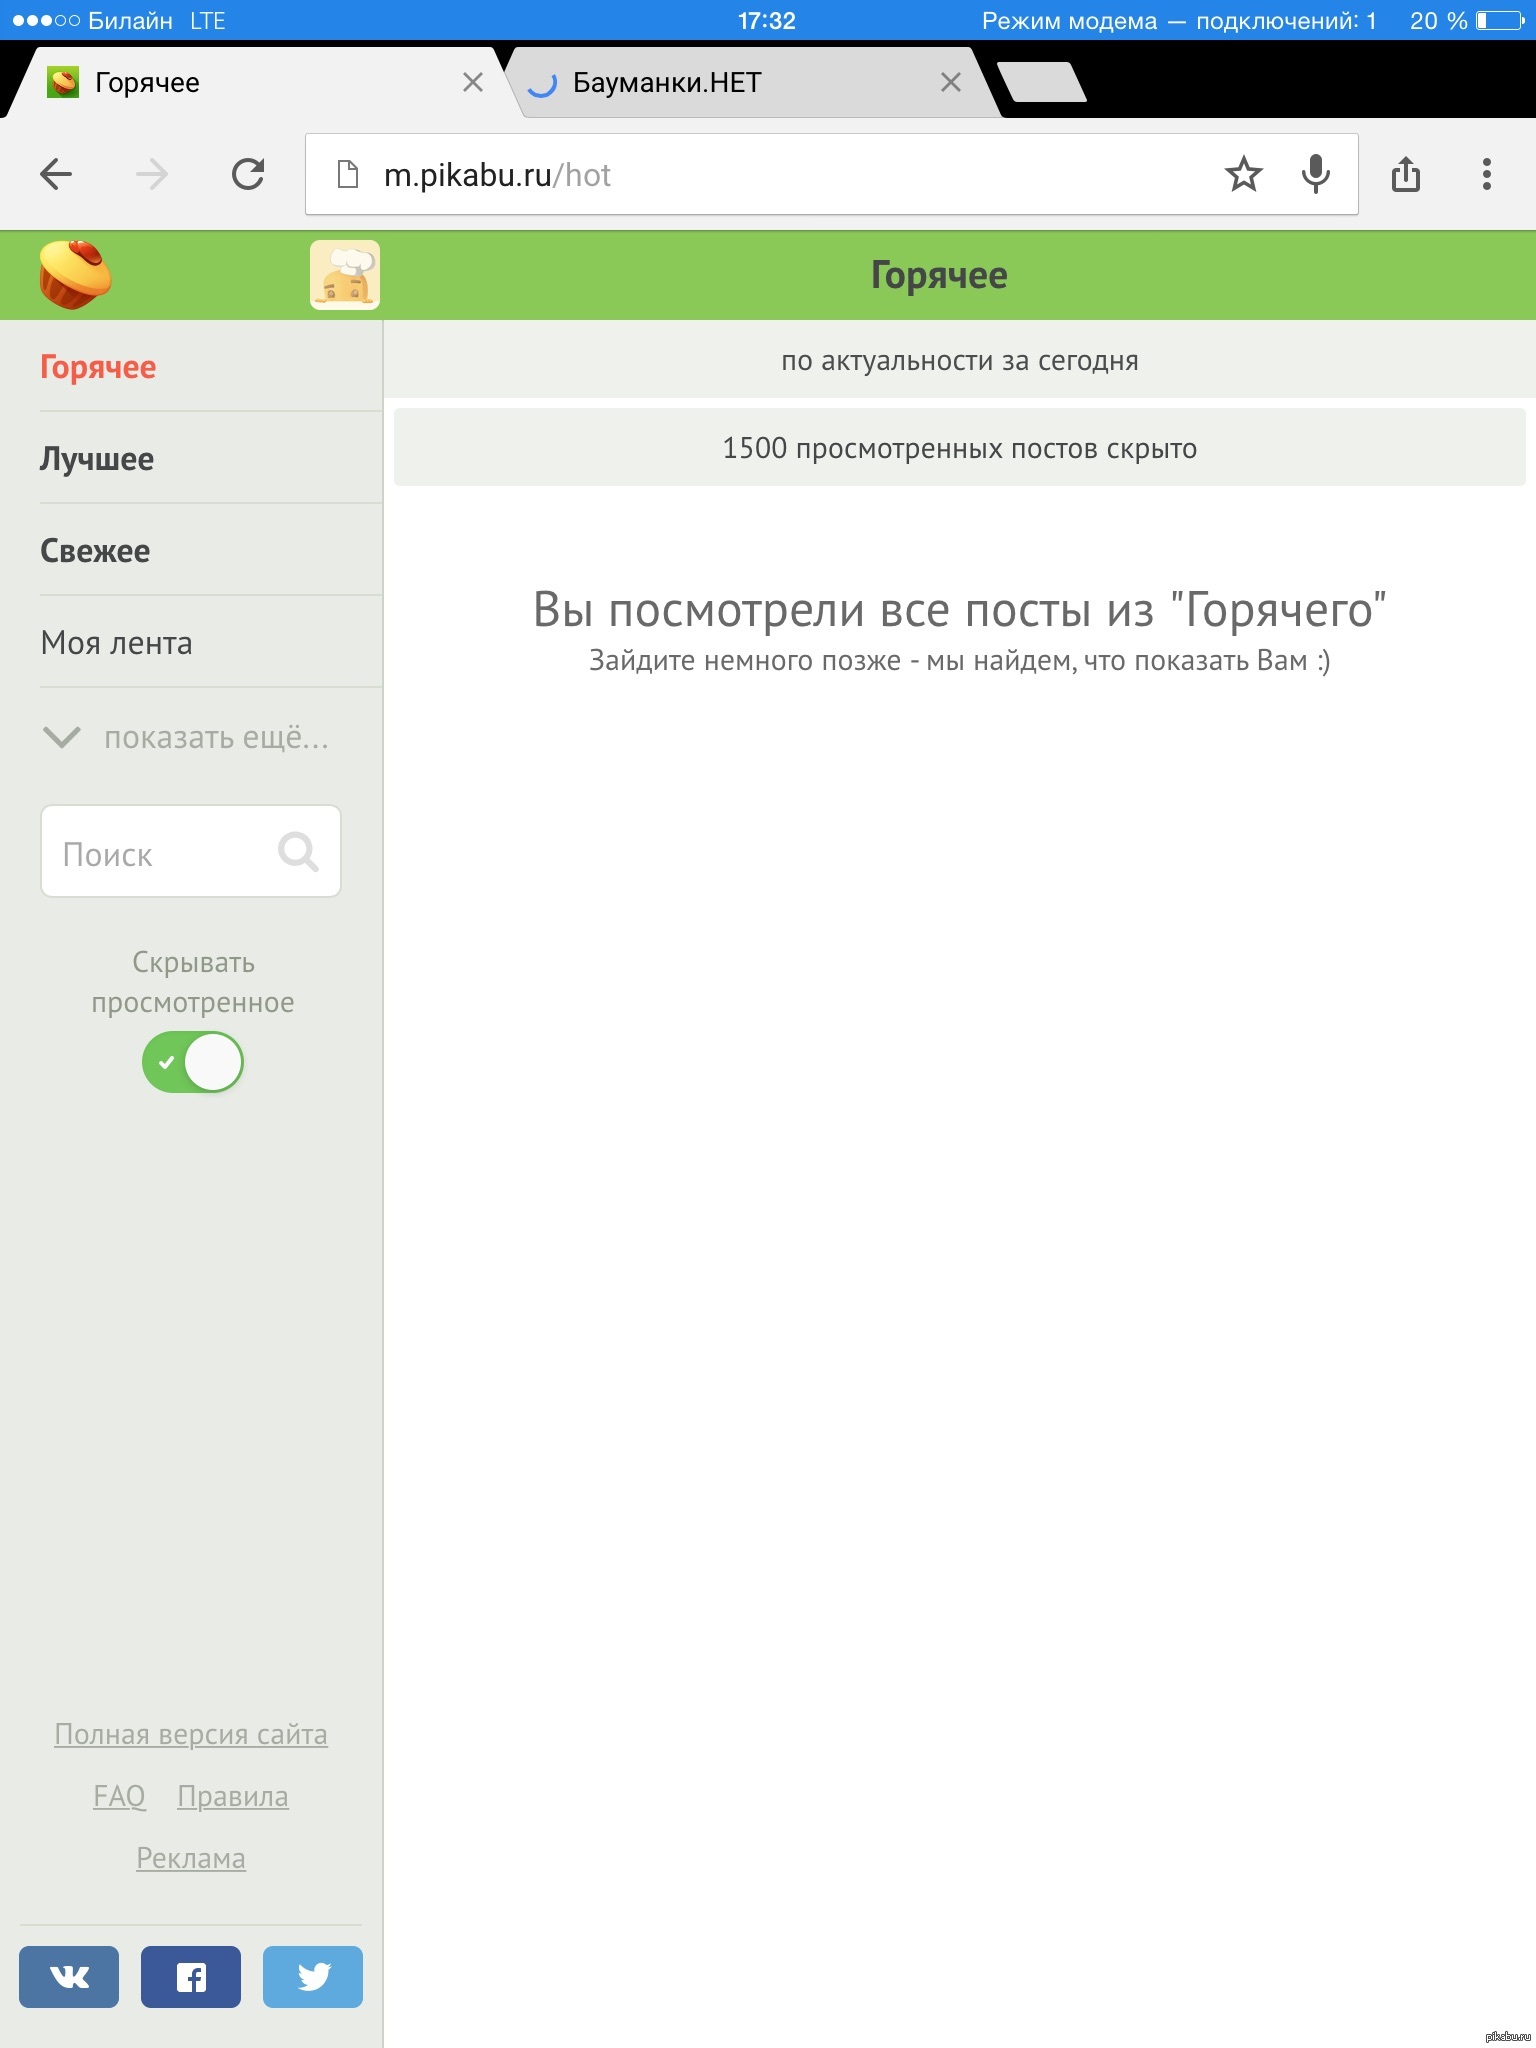Tap the battery indicator icon
1536x2048 pixels.
(x=1500, y=20)
